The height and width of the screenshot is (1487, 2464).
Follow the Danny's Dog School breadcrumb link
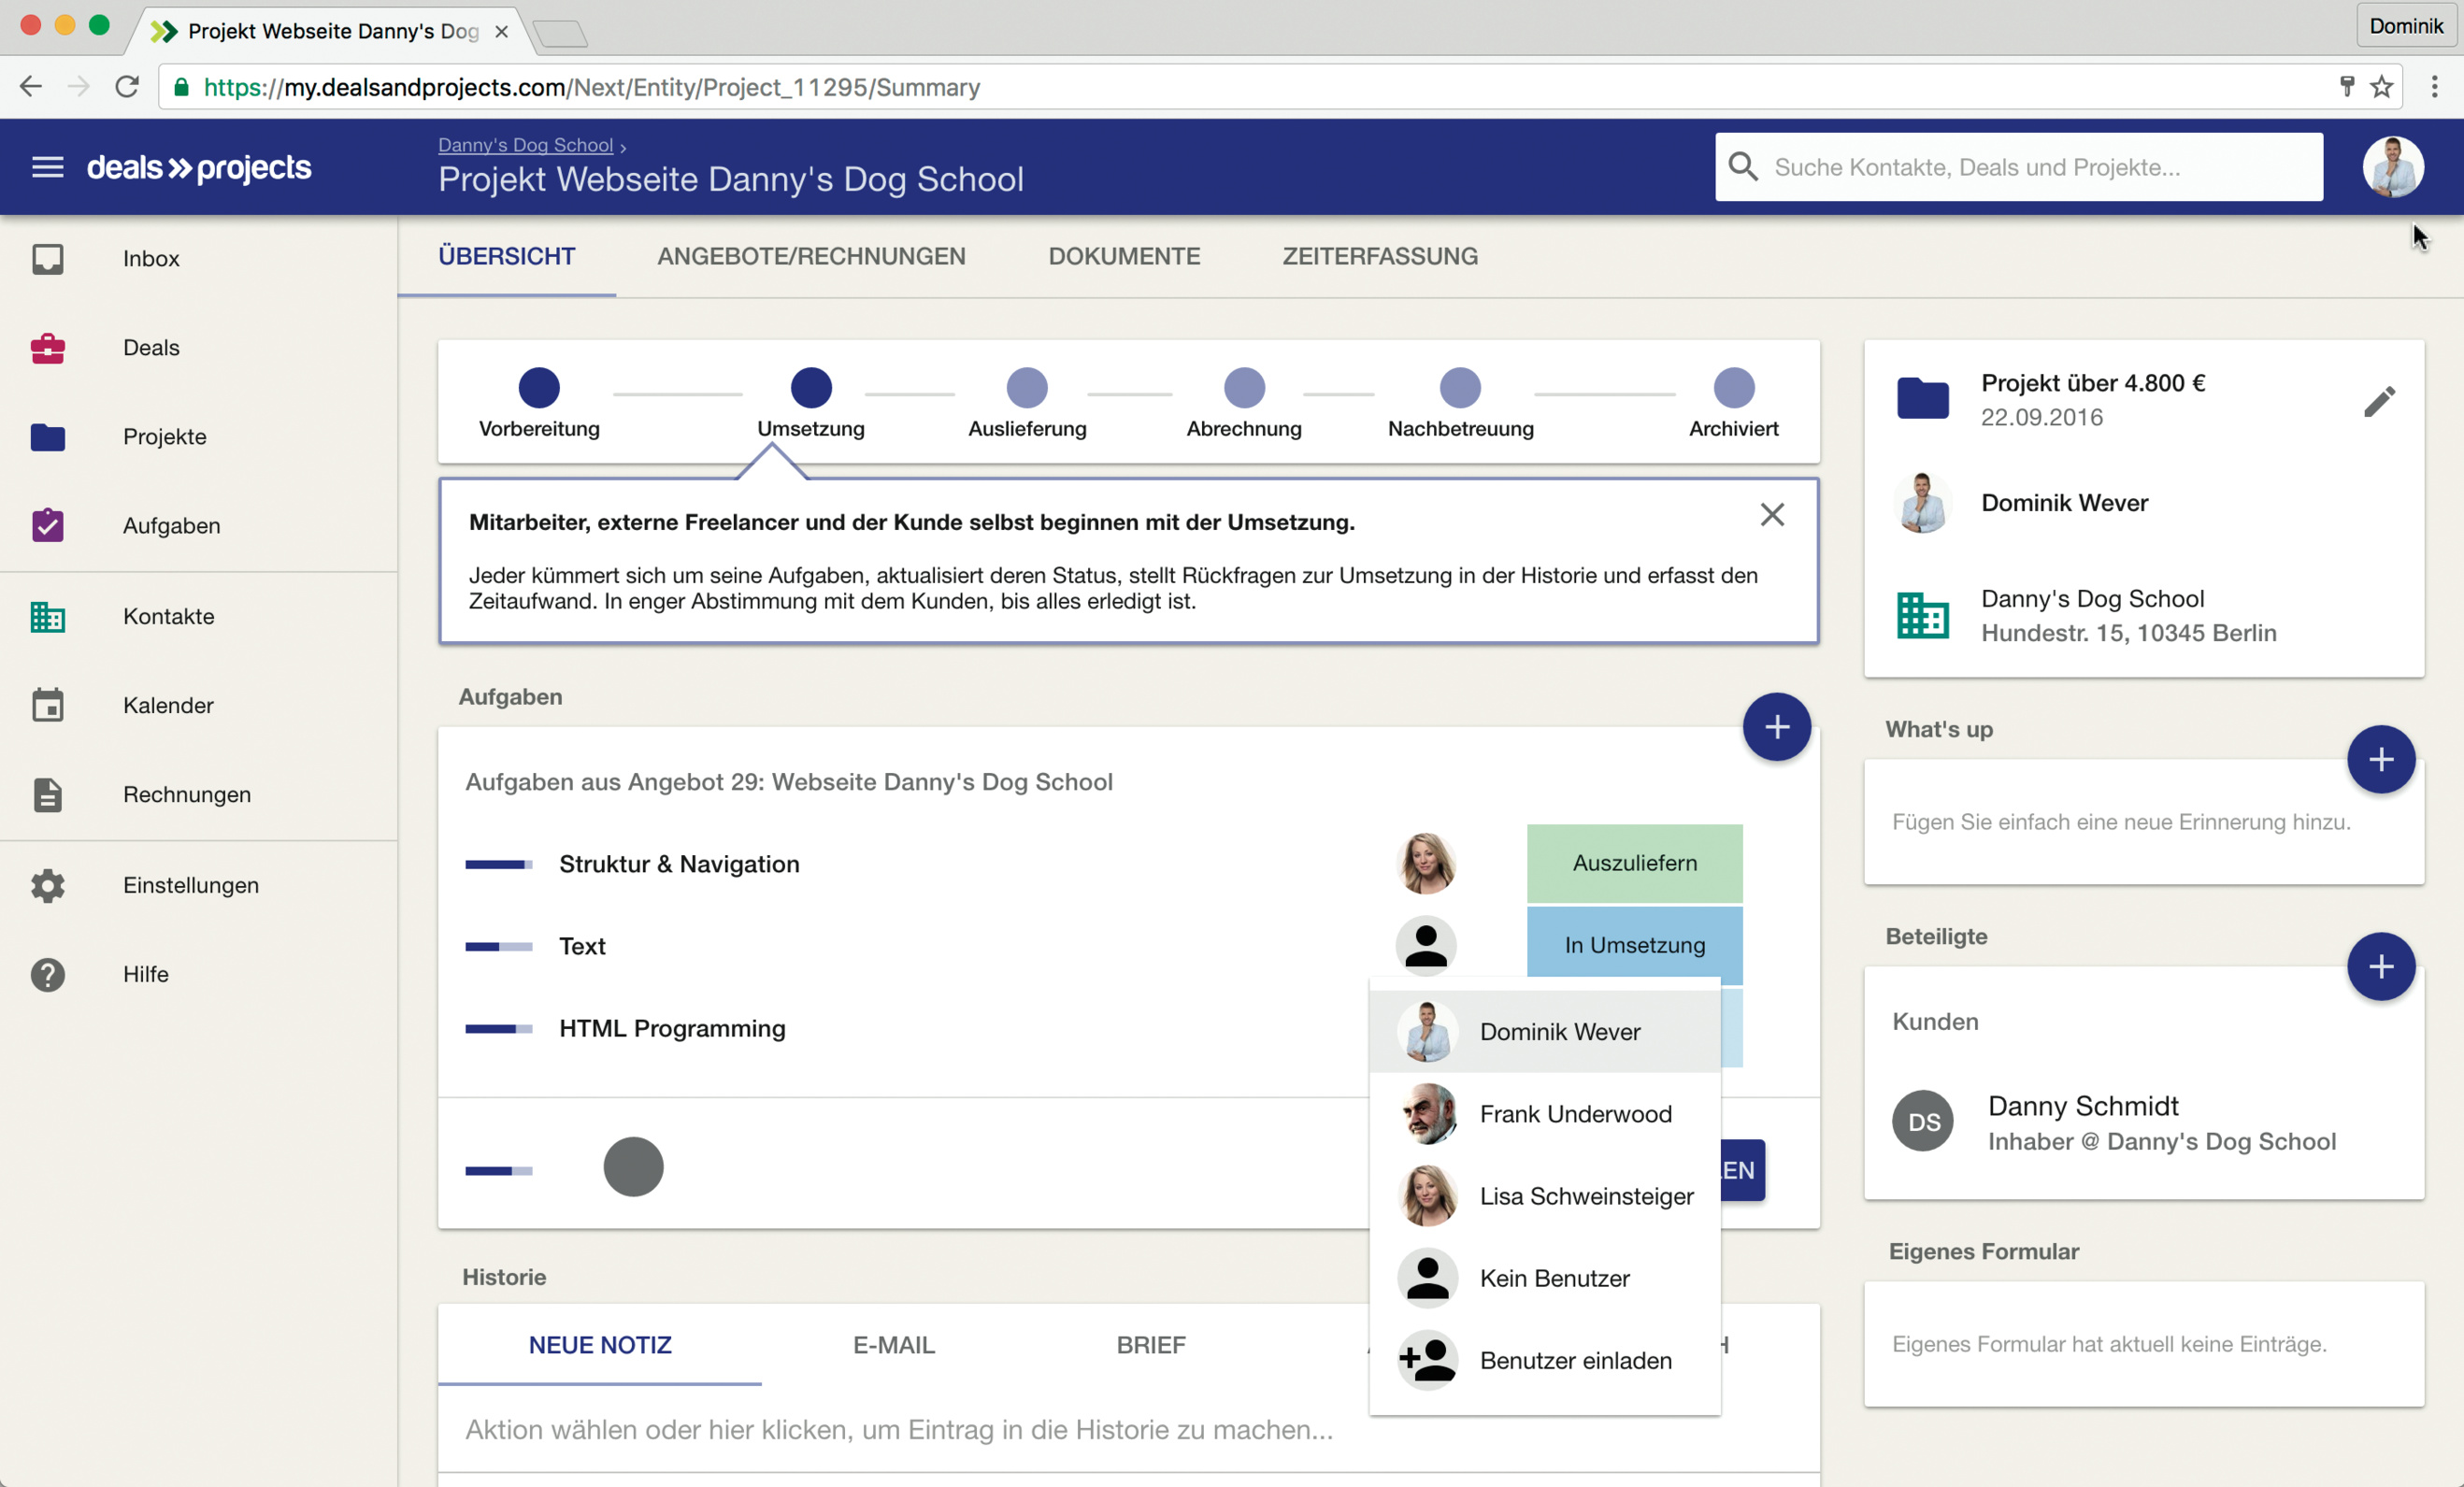pyautogui.click(x=525, y=145)
